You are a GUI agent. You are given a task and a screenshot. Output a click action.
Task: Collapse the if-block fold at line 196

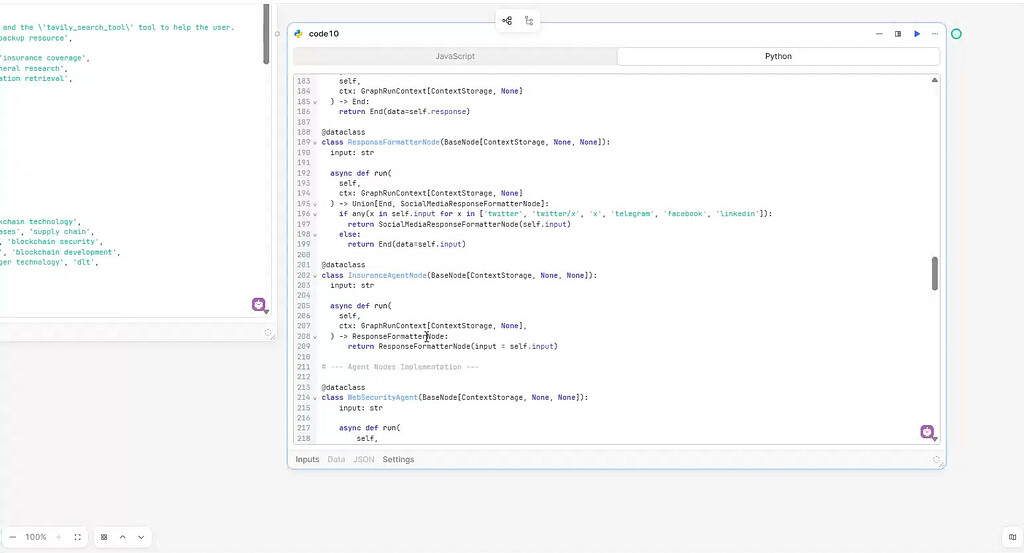pyautogui.click(x=315, y=214)
